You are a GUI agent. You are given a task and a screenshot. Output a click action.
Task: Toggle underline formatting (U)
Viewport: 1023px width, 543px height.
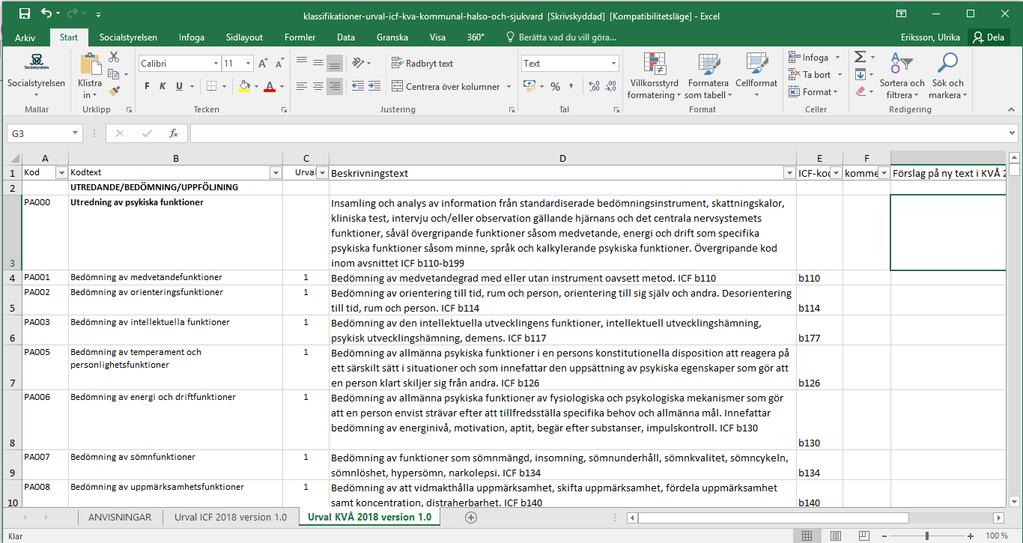point(179,86)
